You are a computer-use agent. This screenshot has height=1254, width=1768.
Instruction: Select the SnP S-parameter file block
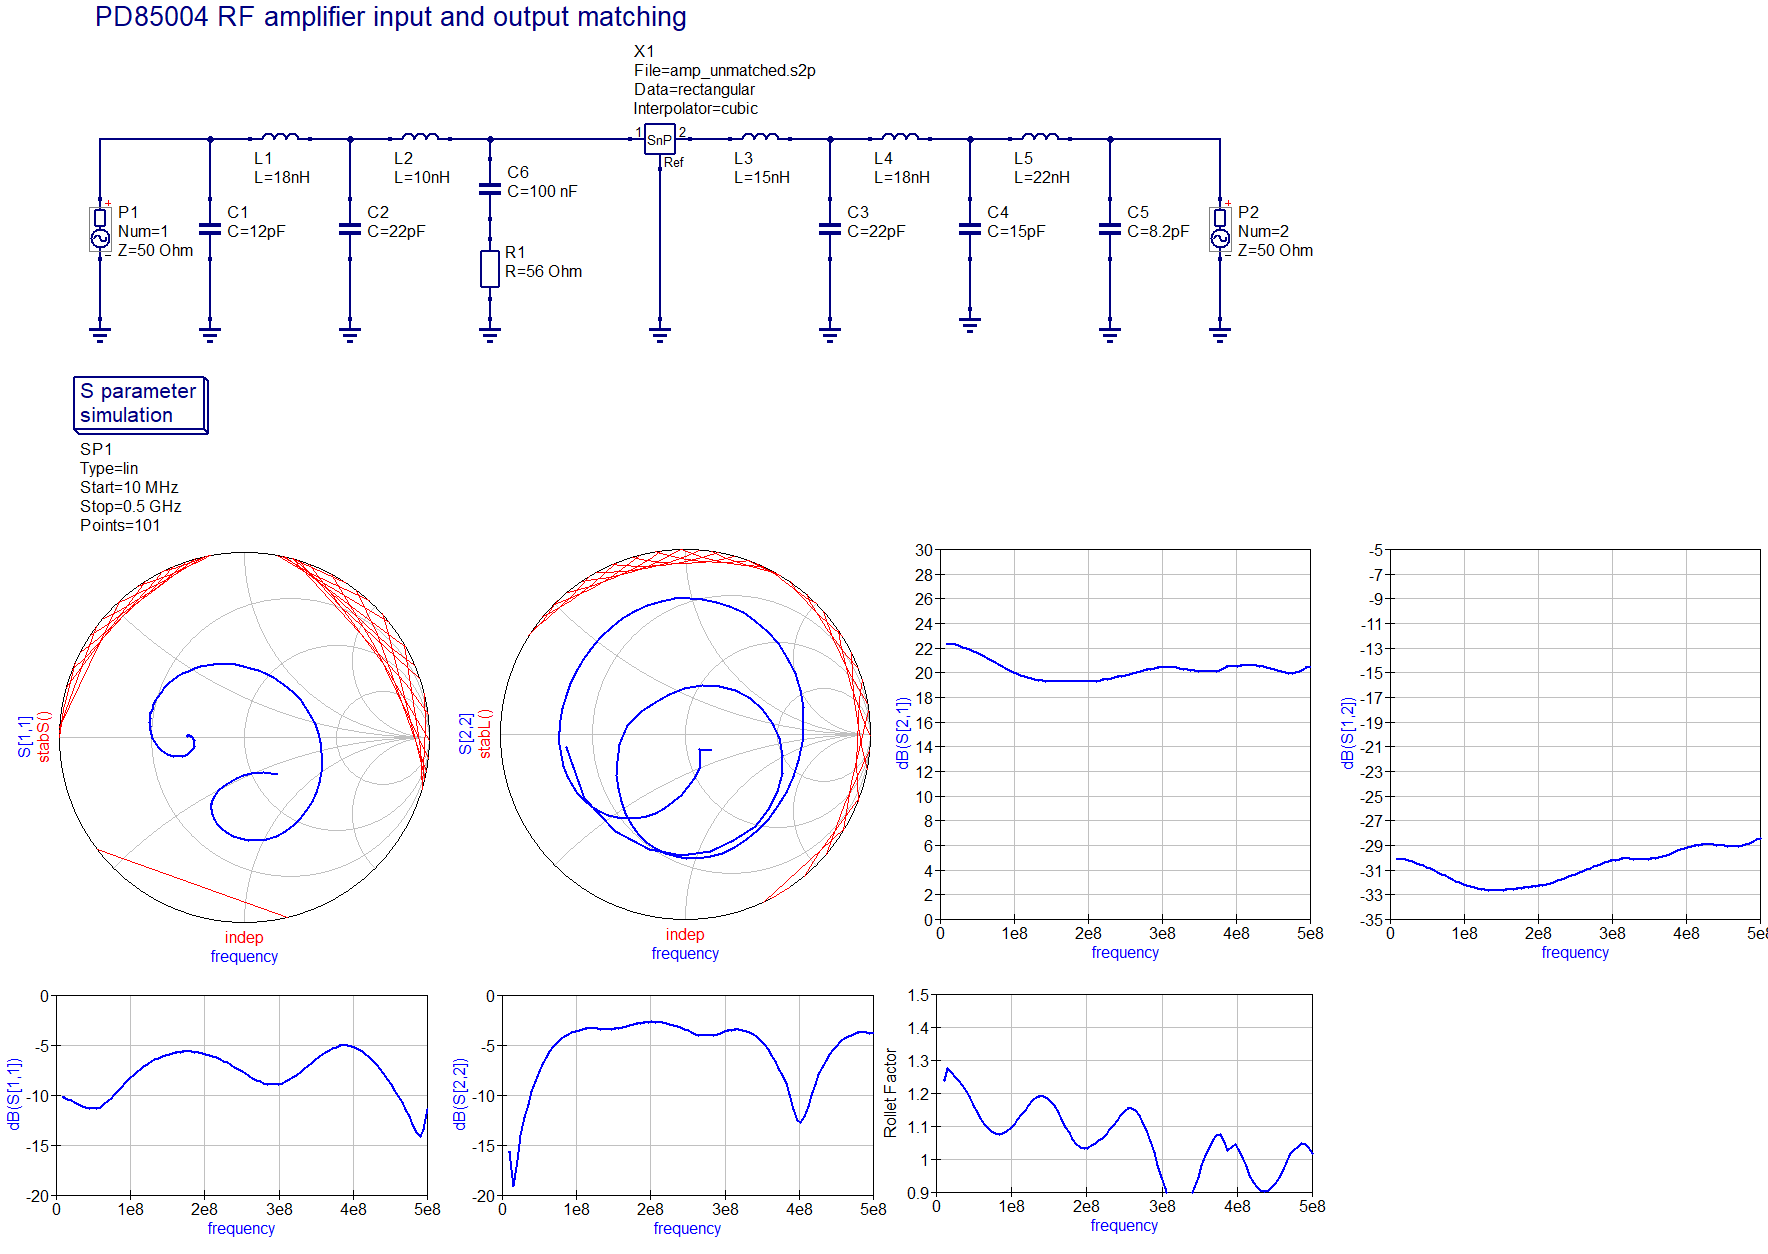coord(660,140)
